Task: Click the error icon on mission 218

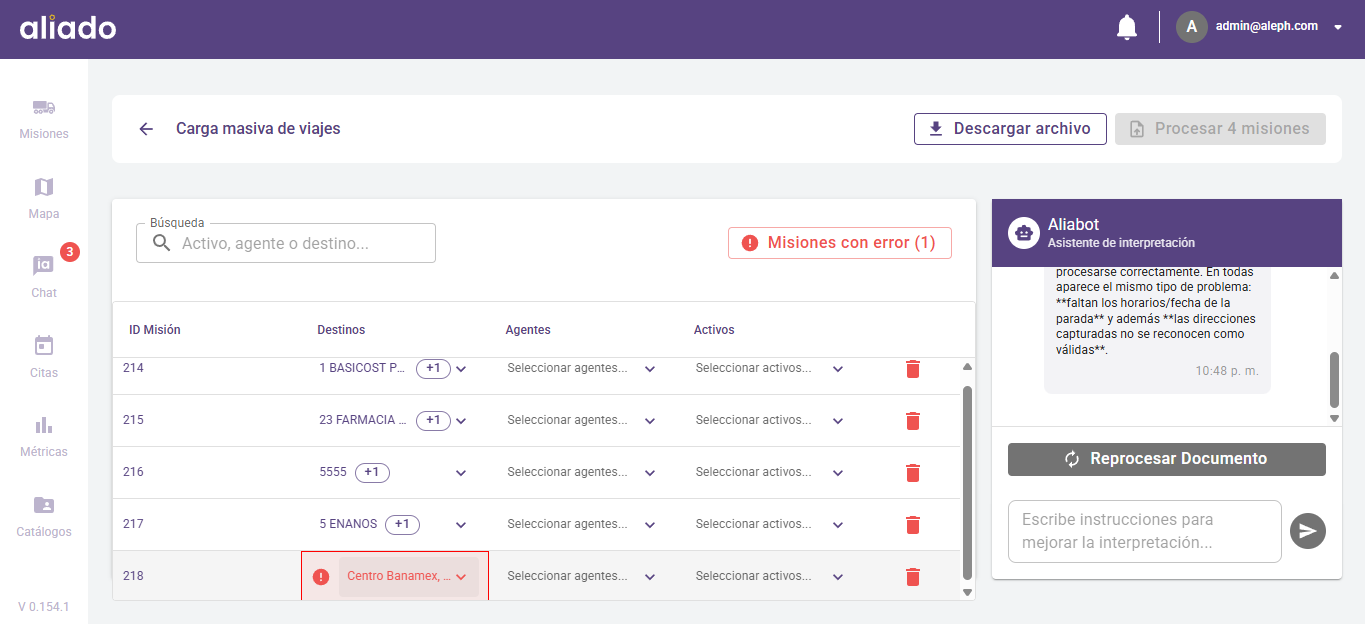Action: click(320, 577)
